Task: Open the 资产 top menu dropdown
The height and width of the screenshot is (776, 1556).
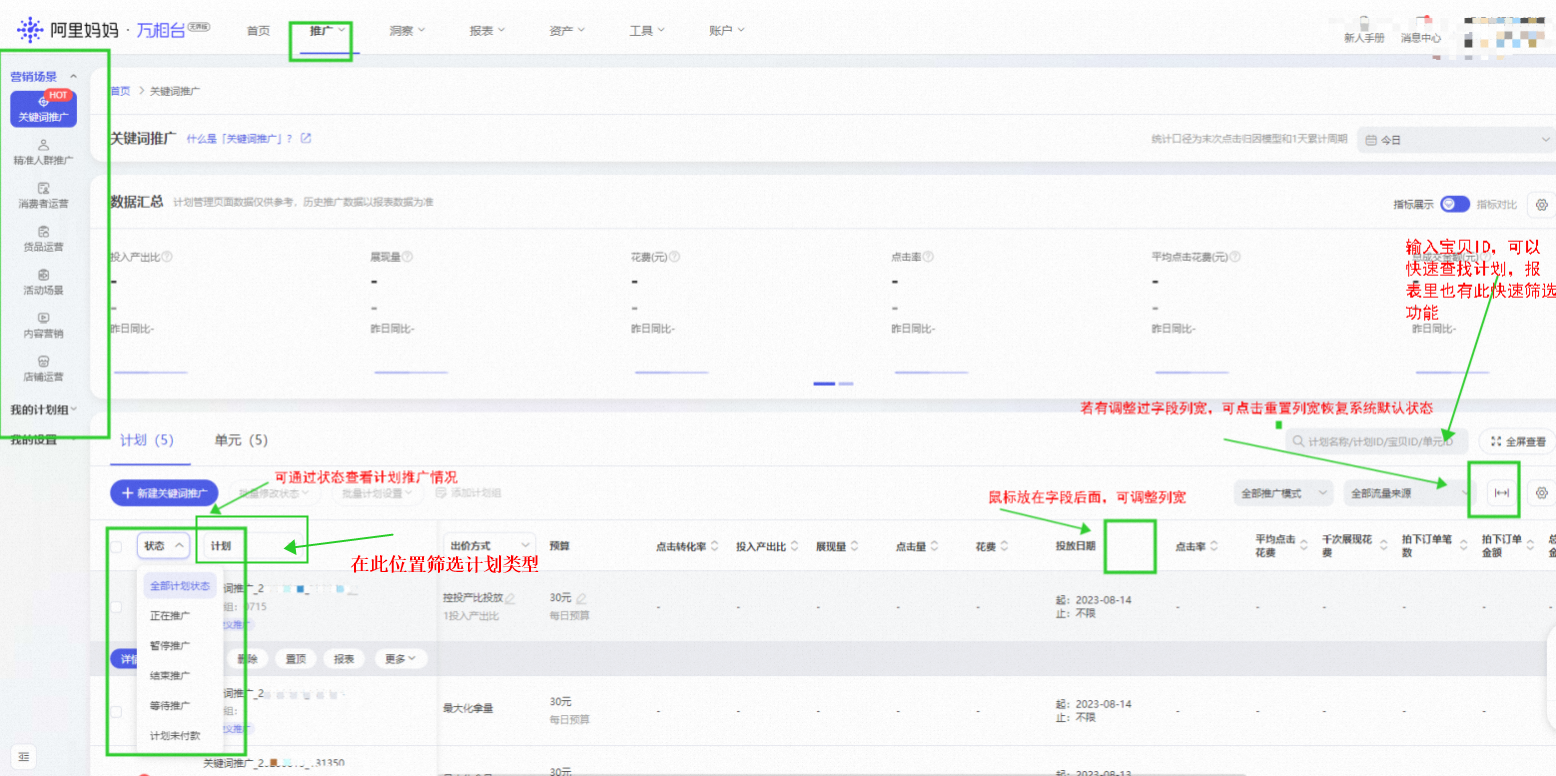Action: tap(567, 31)
